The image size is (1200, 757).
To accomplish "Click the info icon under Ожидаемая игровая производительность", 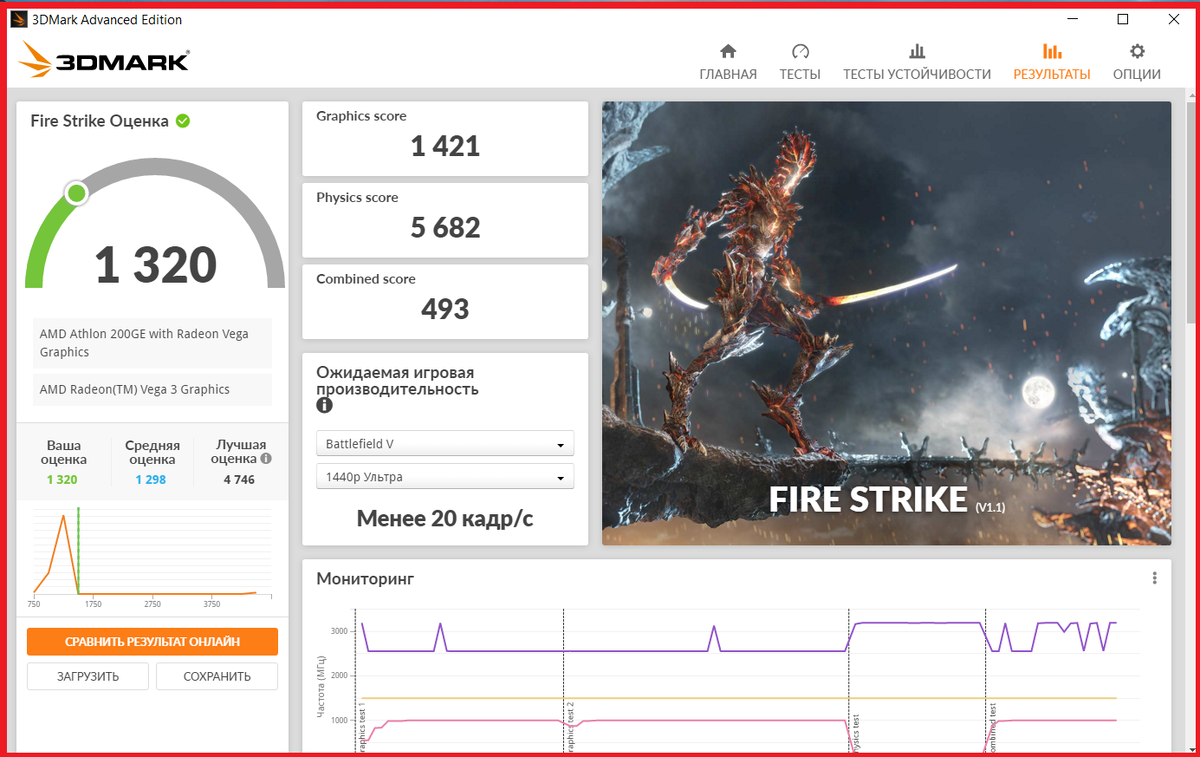I will click(324, 405).
